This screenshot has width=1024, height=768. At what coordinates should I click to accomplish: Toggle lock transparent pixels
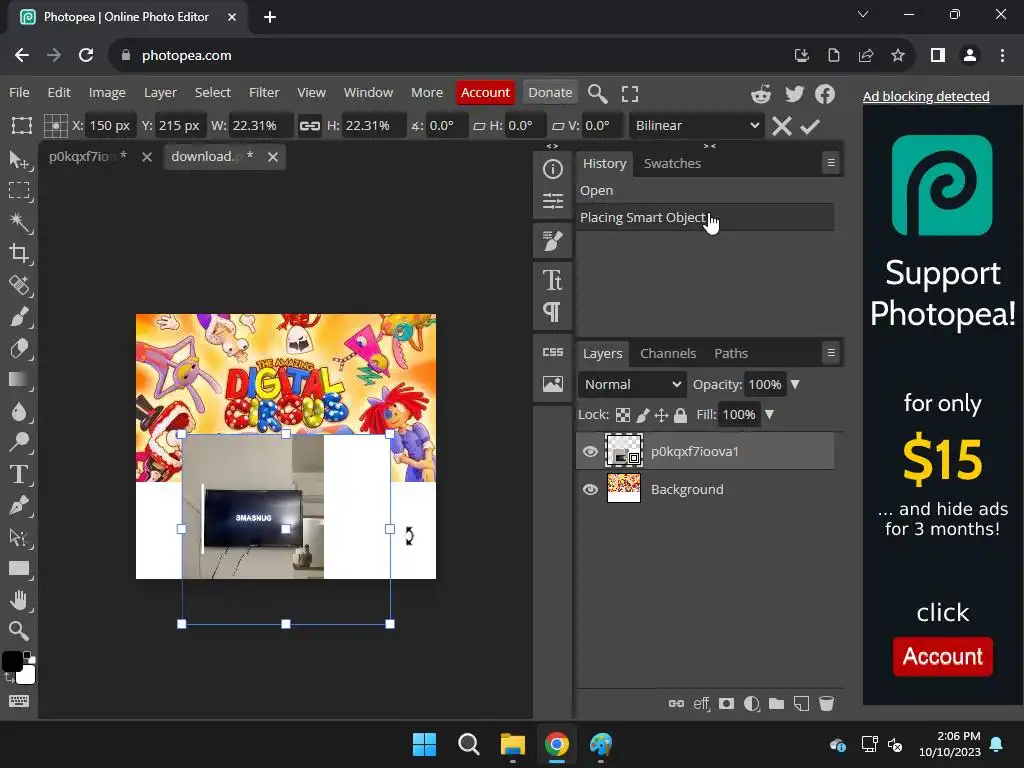(623, 415)
